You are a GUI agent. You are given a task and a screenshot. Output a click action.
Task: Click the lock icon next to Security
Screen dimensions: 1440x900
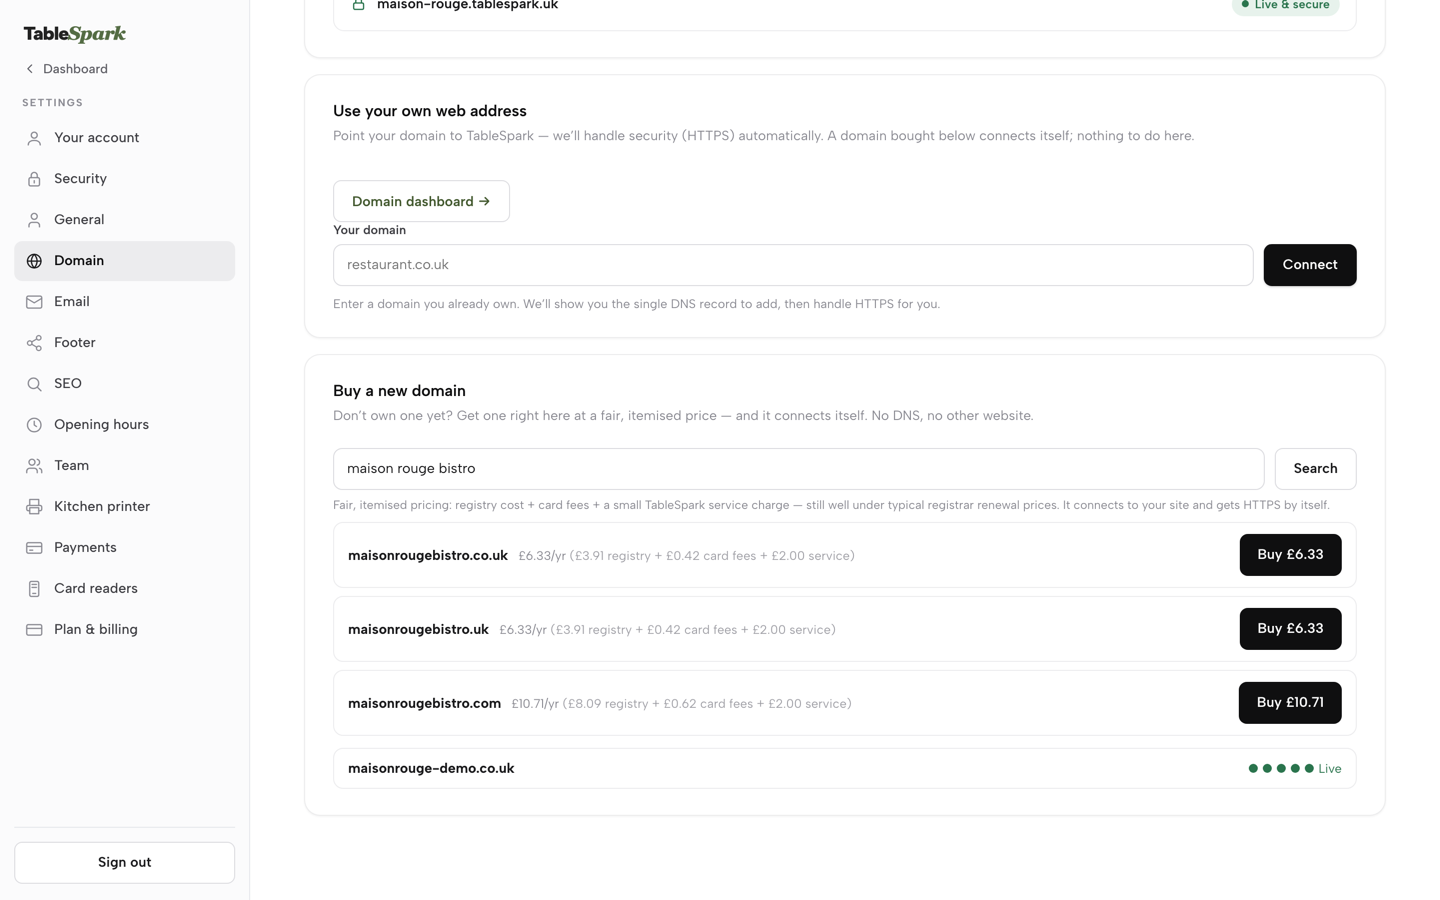pyautogui.click(x=34, y=179)
